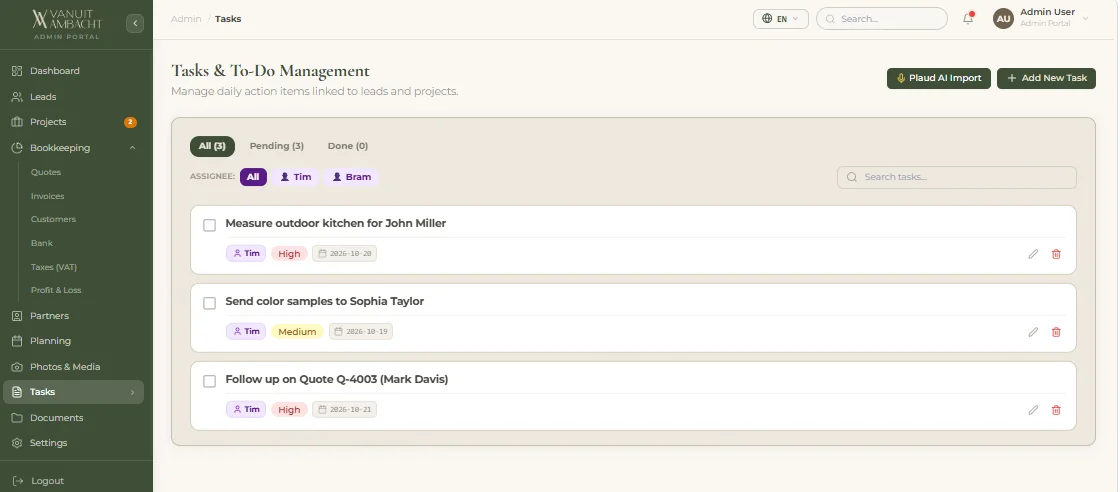Click the Plaud AI Import button

[x=939, y=79]
